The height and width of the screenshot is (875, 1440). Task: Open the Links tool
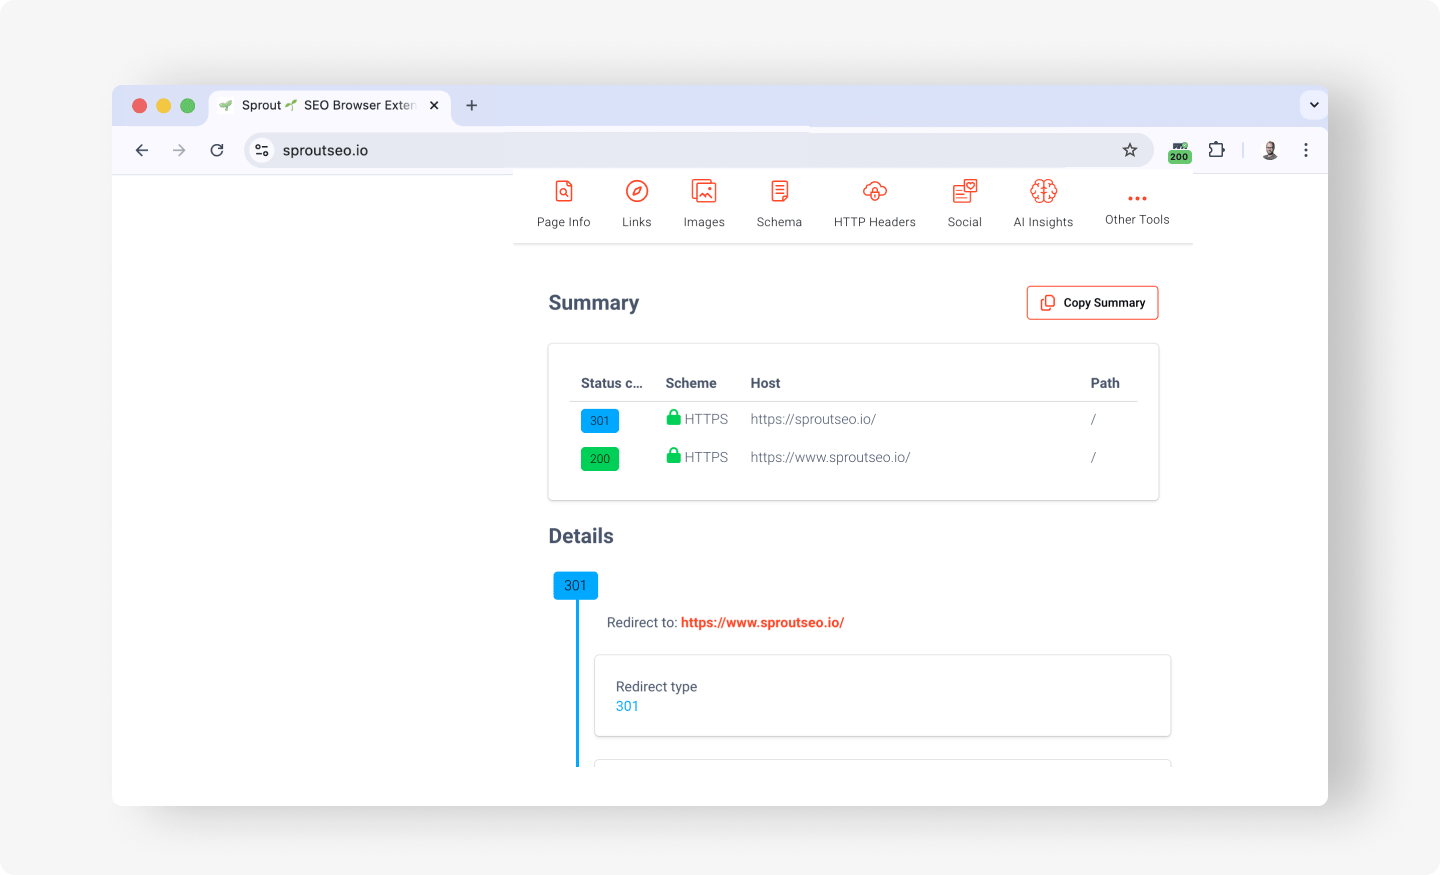coord(637,204)
